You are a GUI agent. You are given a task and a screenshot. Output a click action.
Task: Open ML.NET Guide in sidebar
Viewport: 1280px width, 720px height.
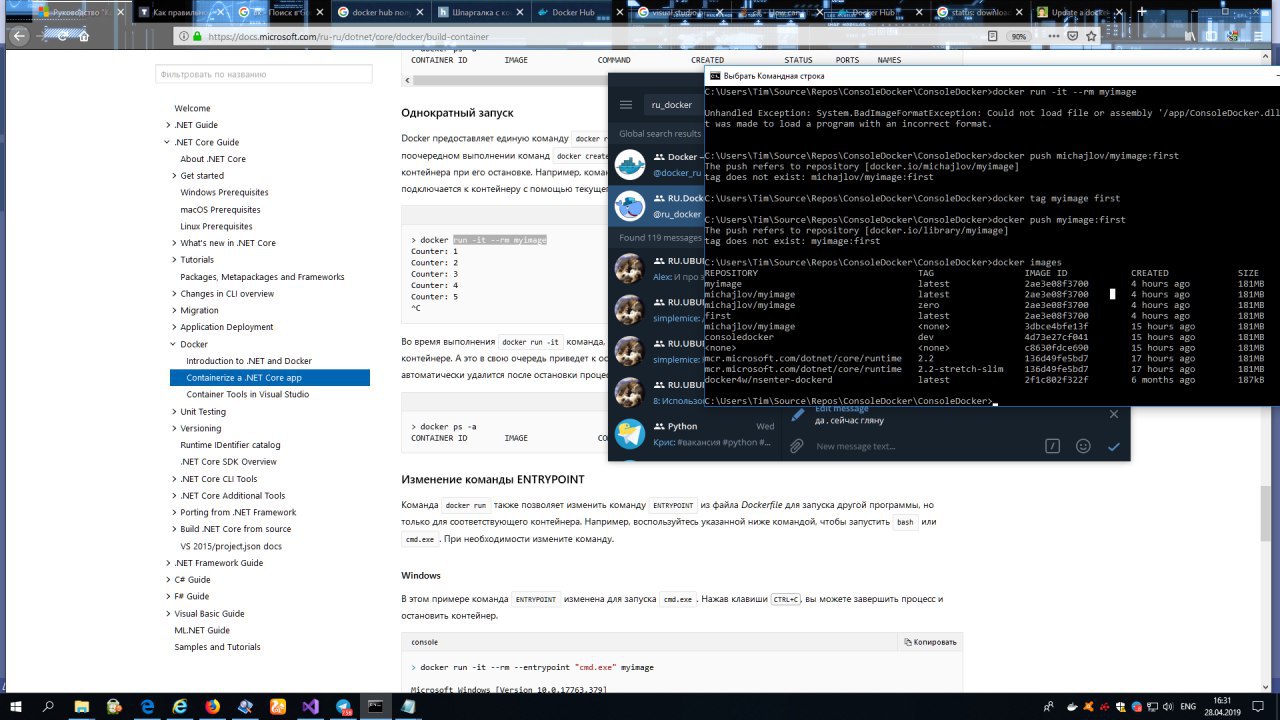click(202, 630)
